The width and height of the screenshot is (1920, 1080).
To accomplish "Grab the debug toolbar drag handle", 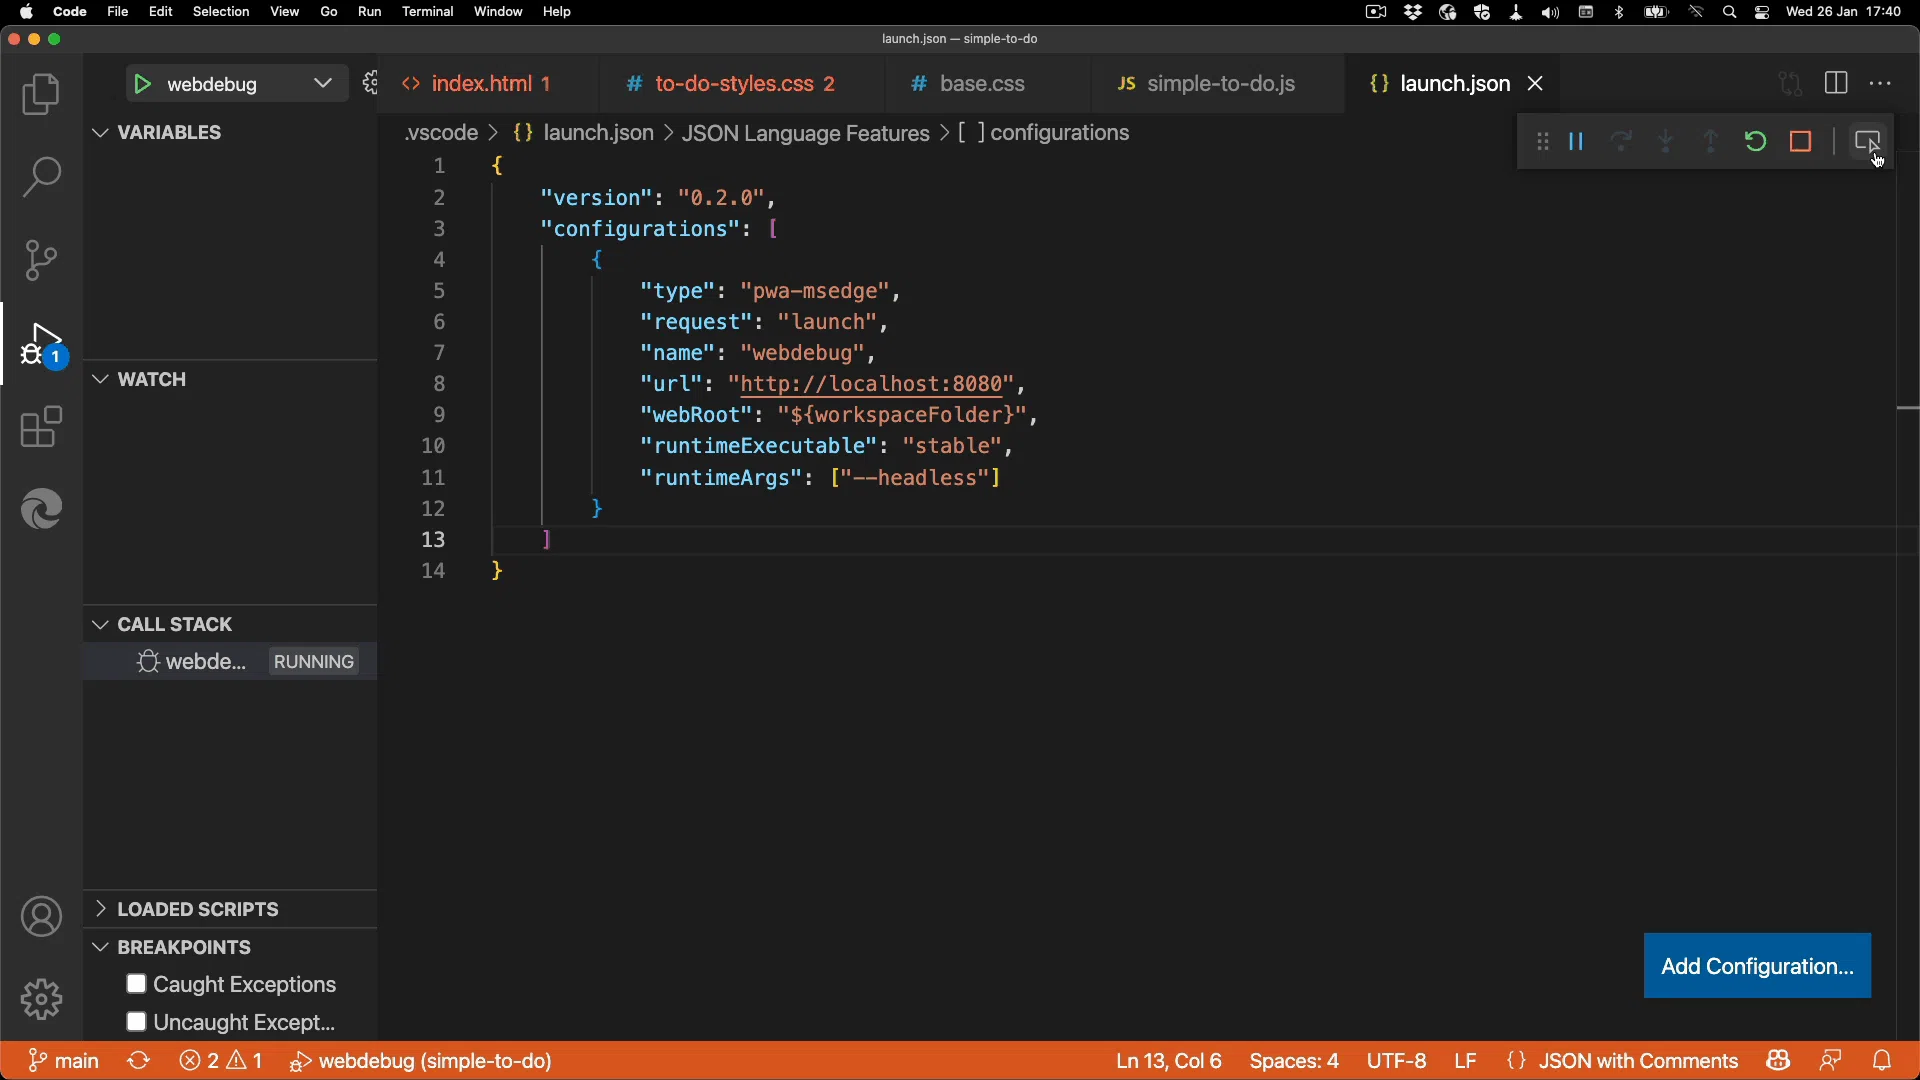I will tap(1543, 142).
